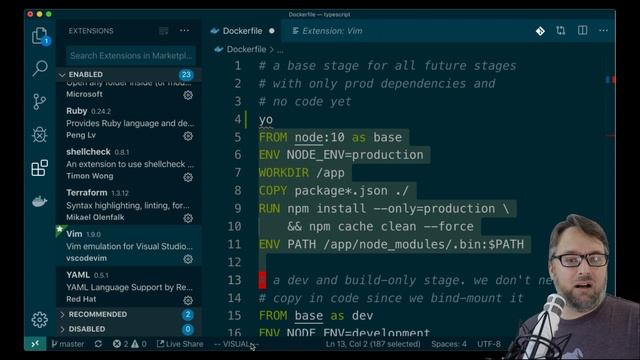Click the 'yo' text on line 4
This screenshot has width=640, height=360.
(x=266, y=120)
